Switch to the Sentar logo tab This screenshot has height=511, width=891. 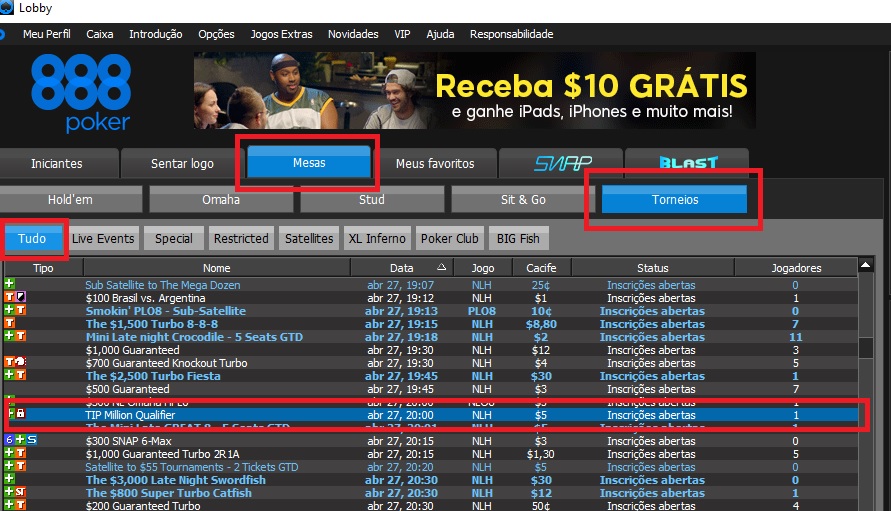182,164
